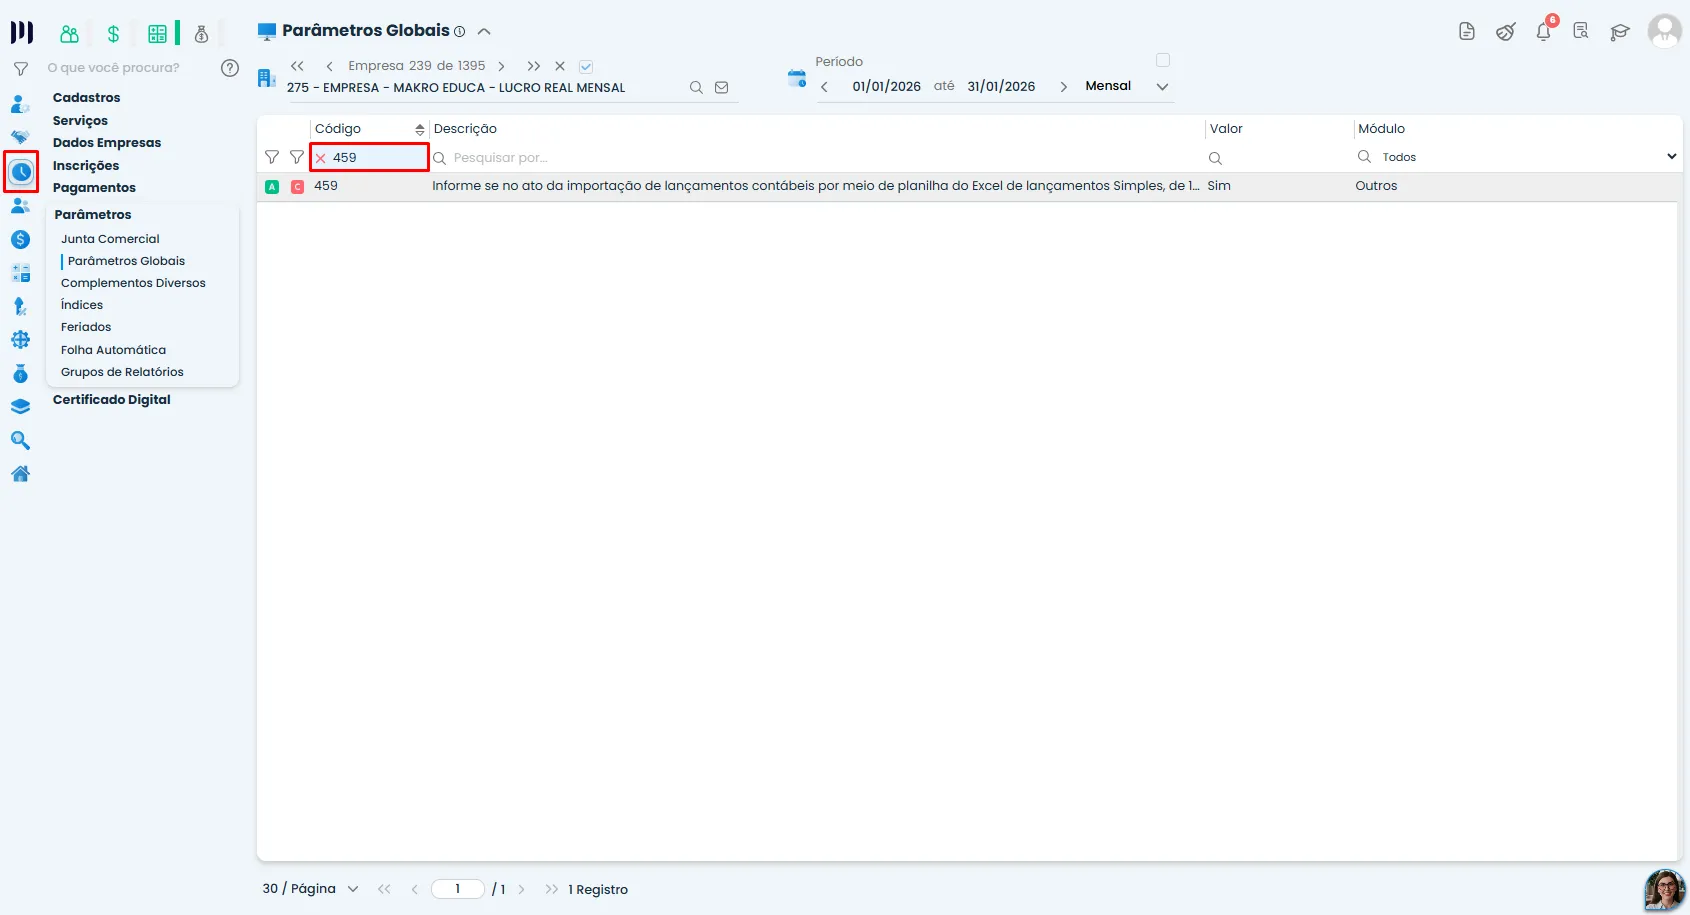
Task: Click the layered stack sidebar icon
Action: coord(20,407)
